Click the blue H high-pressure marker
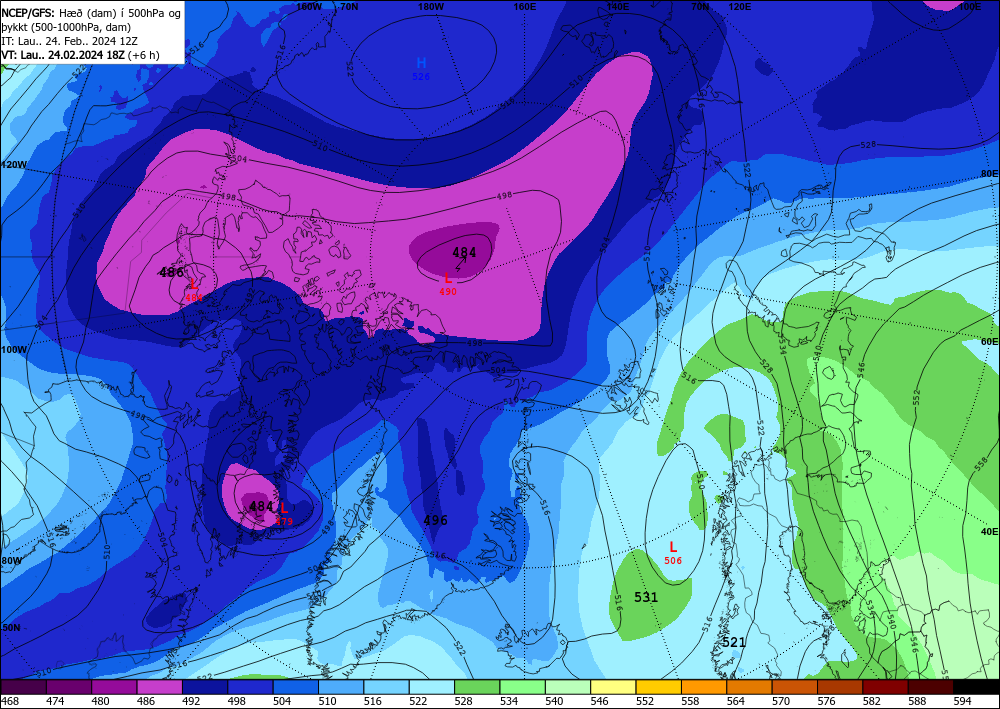The image size is (1000, 709). pyautogui.click(x=421, y=63)
